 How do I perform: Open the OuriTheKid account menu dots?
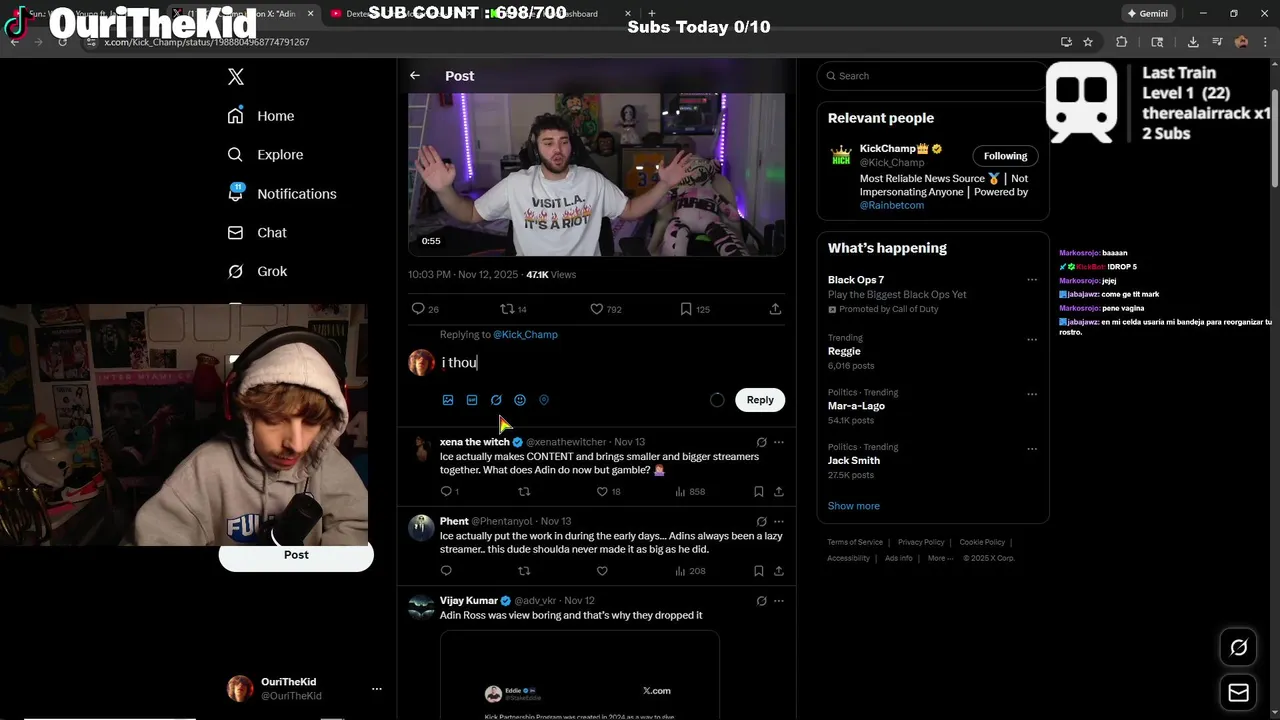[x=377, y=689]
